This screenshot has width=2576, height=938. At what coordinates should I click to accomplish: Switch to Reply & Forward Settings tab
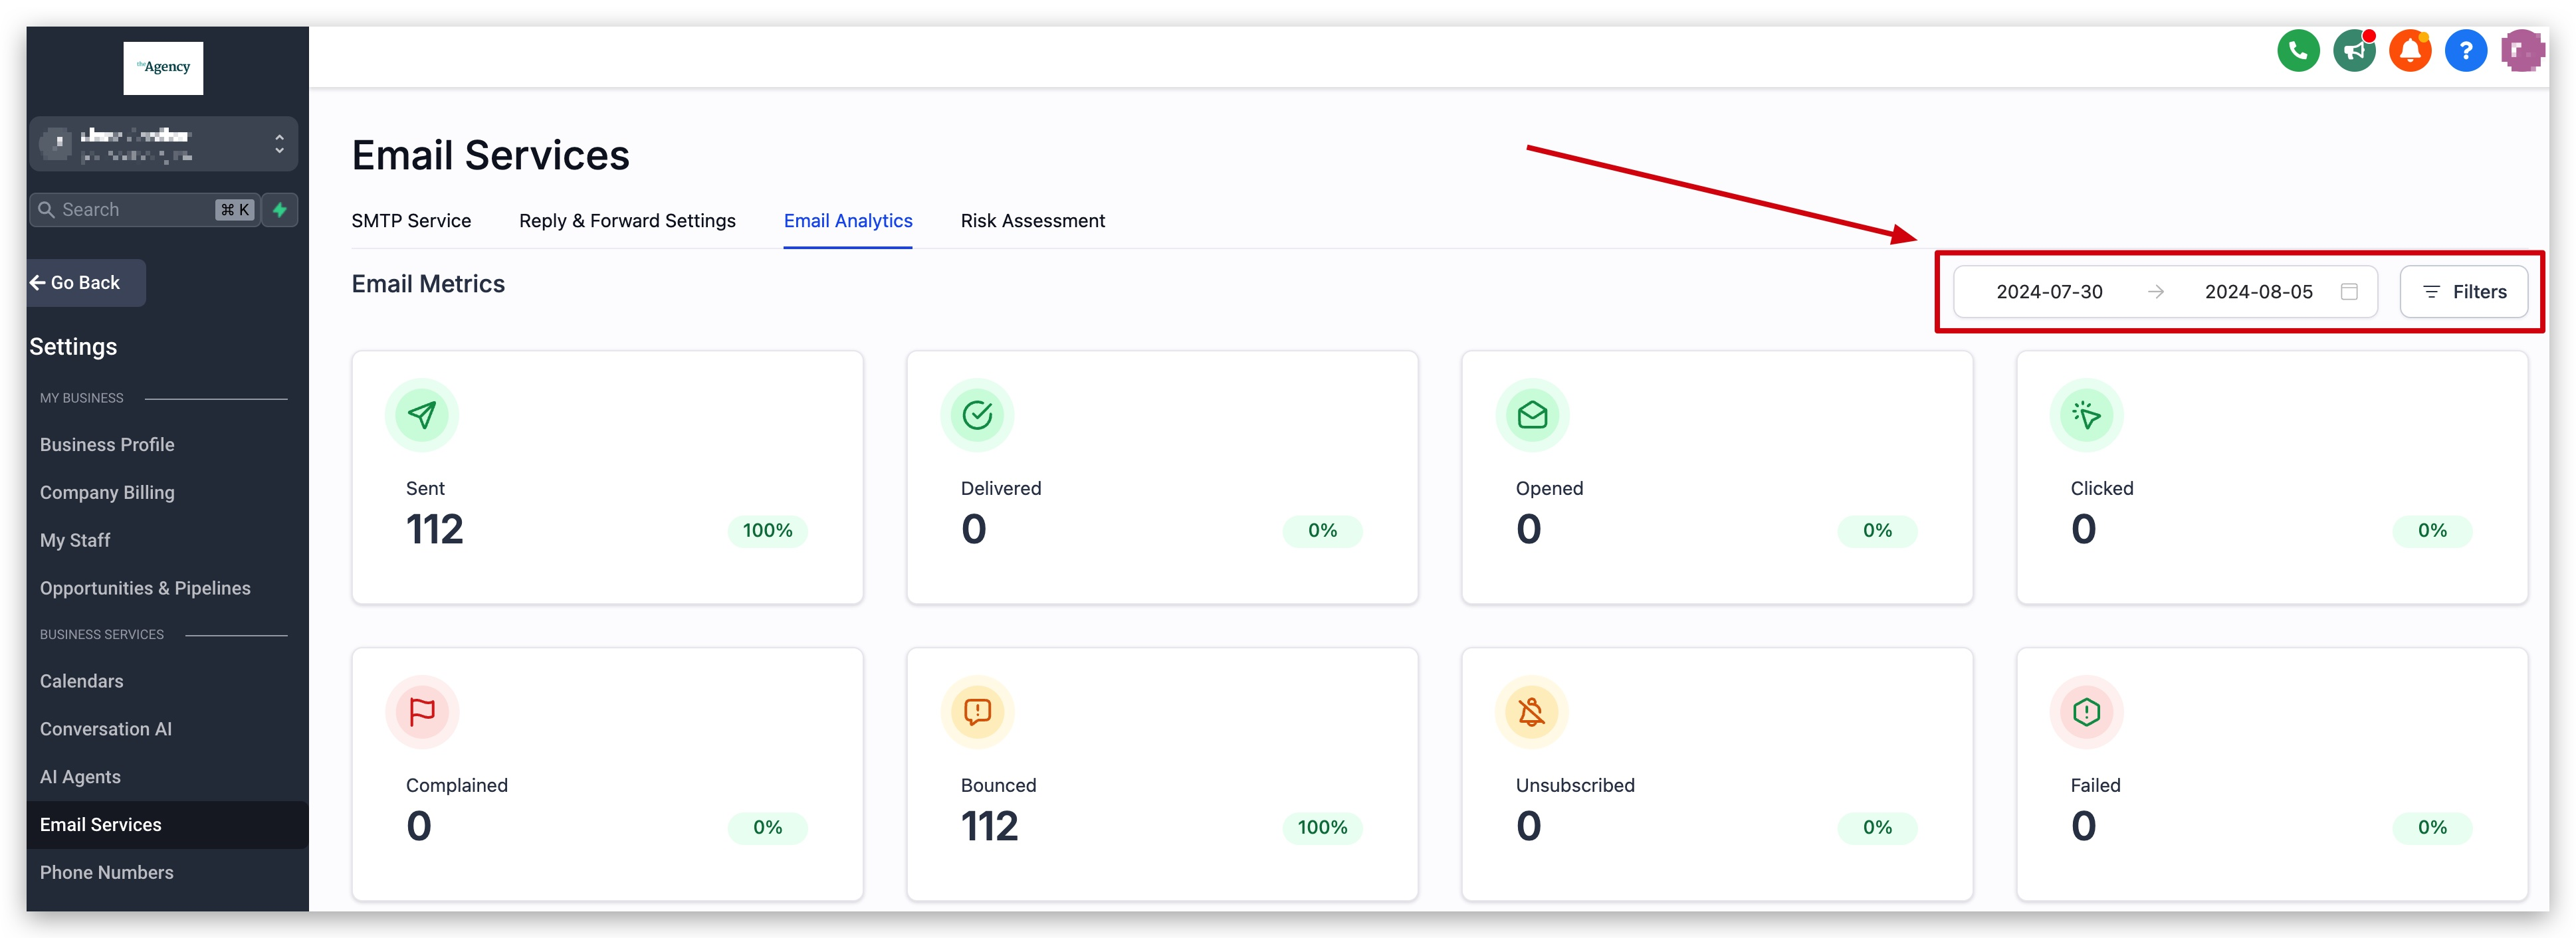click(627, 221)
